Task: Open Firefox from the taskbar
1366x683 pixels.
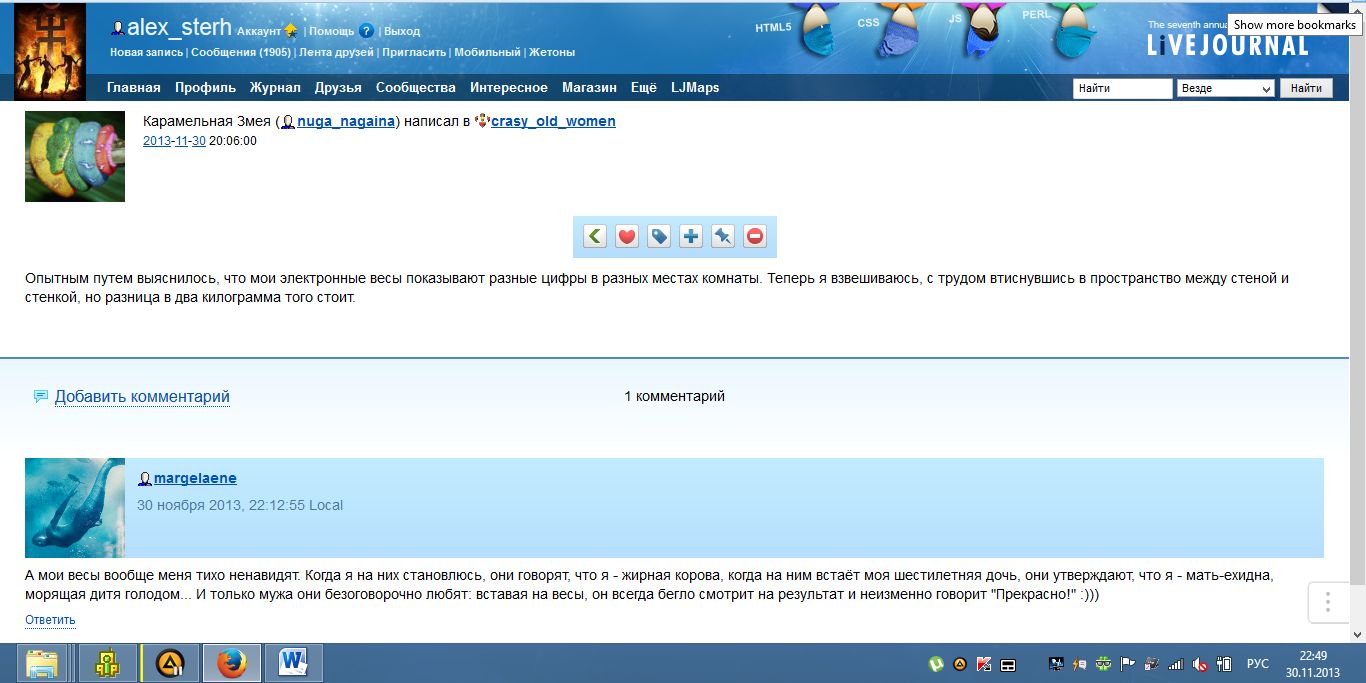Action: [x=231, y=663]
